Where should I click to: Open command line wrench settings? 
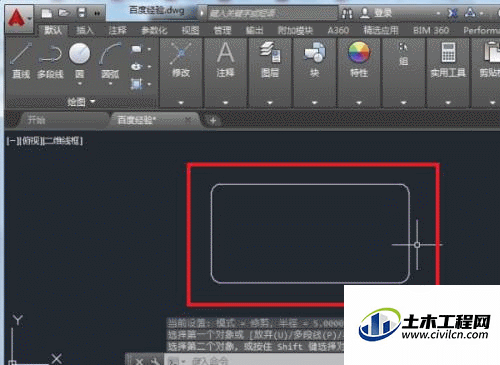pos(154,361)
